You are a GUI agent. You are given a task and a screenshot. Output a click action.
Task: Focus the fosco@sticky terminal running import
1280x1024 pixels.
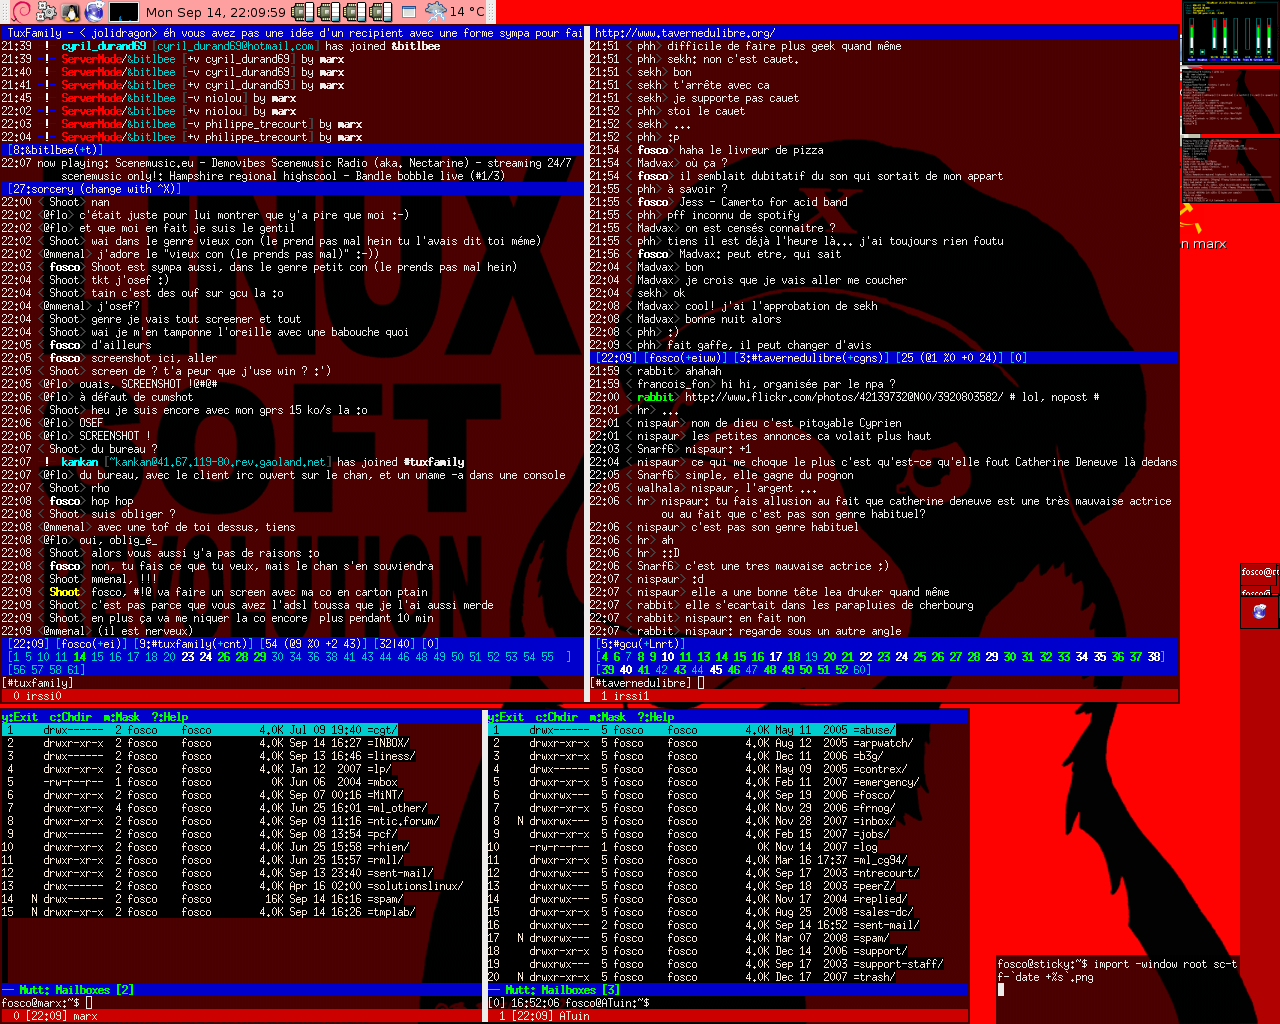click(x=1117, y=978)
